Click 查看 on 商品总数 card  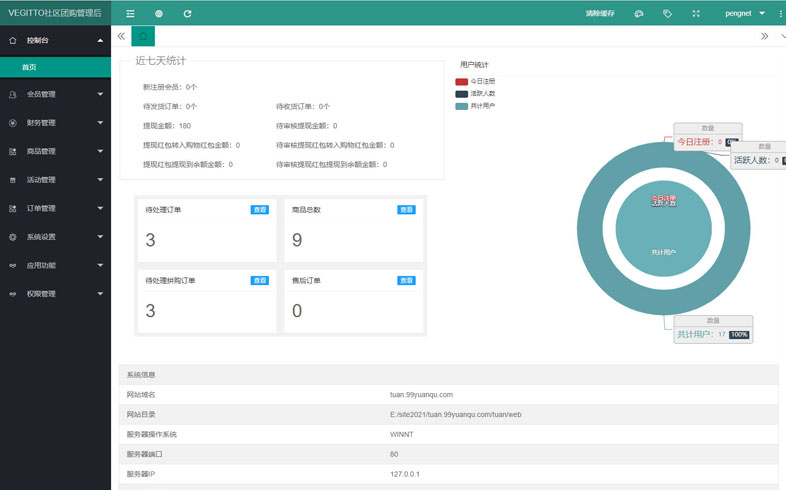click(407, 210)
